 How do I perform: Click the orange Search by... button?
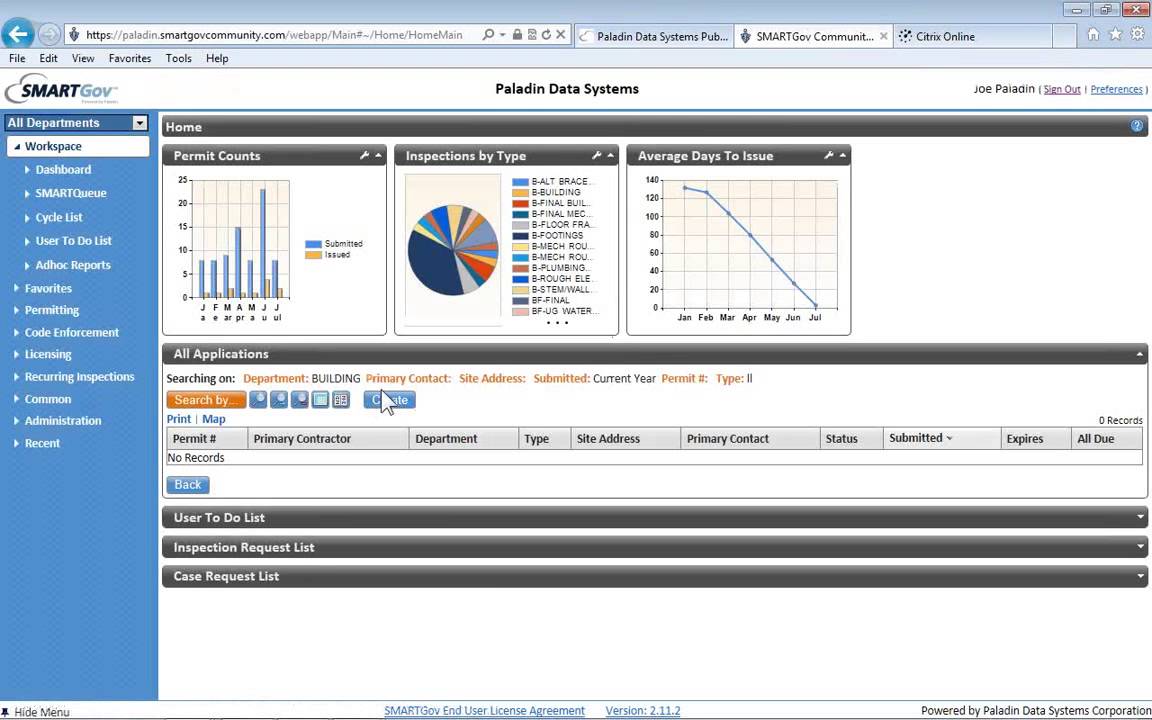point(206,400)
